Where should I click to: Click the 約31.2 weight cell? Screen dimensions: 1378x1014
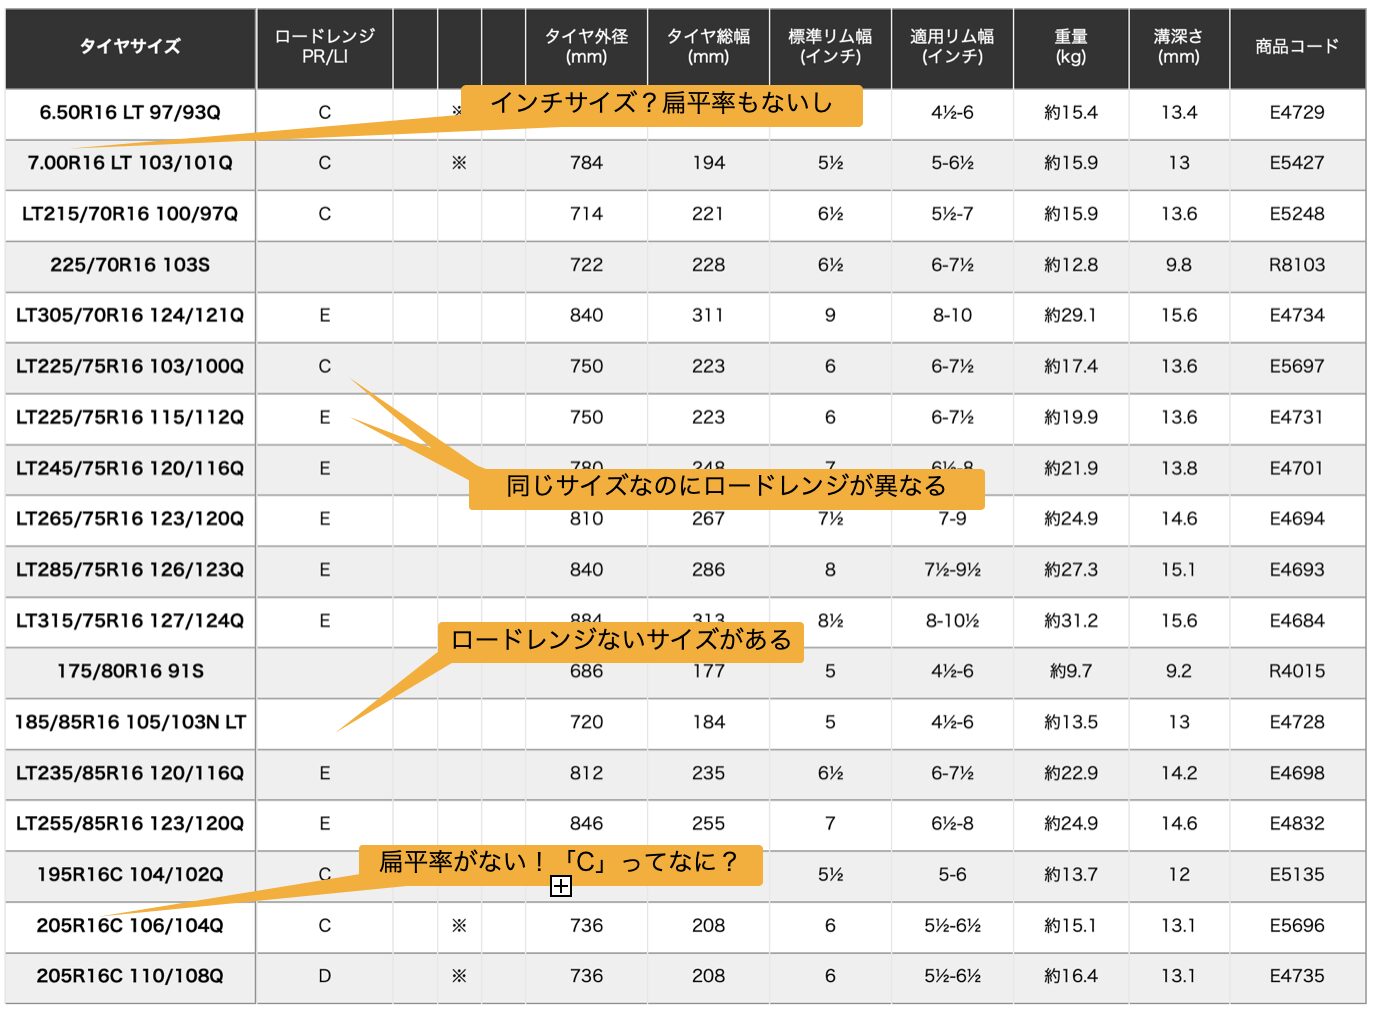click(x=1071, y=621)
